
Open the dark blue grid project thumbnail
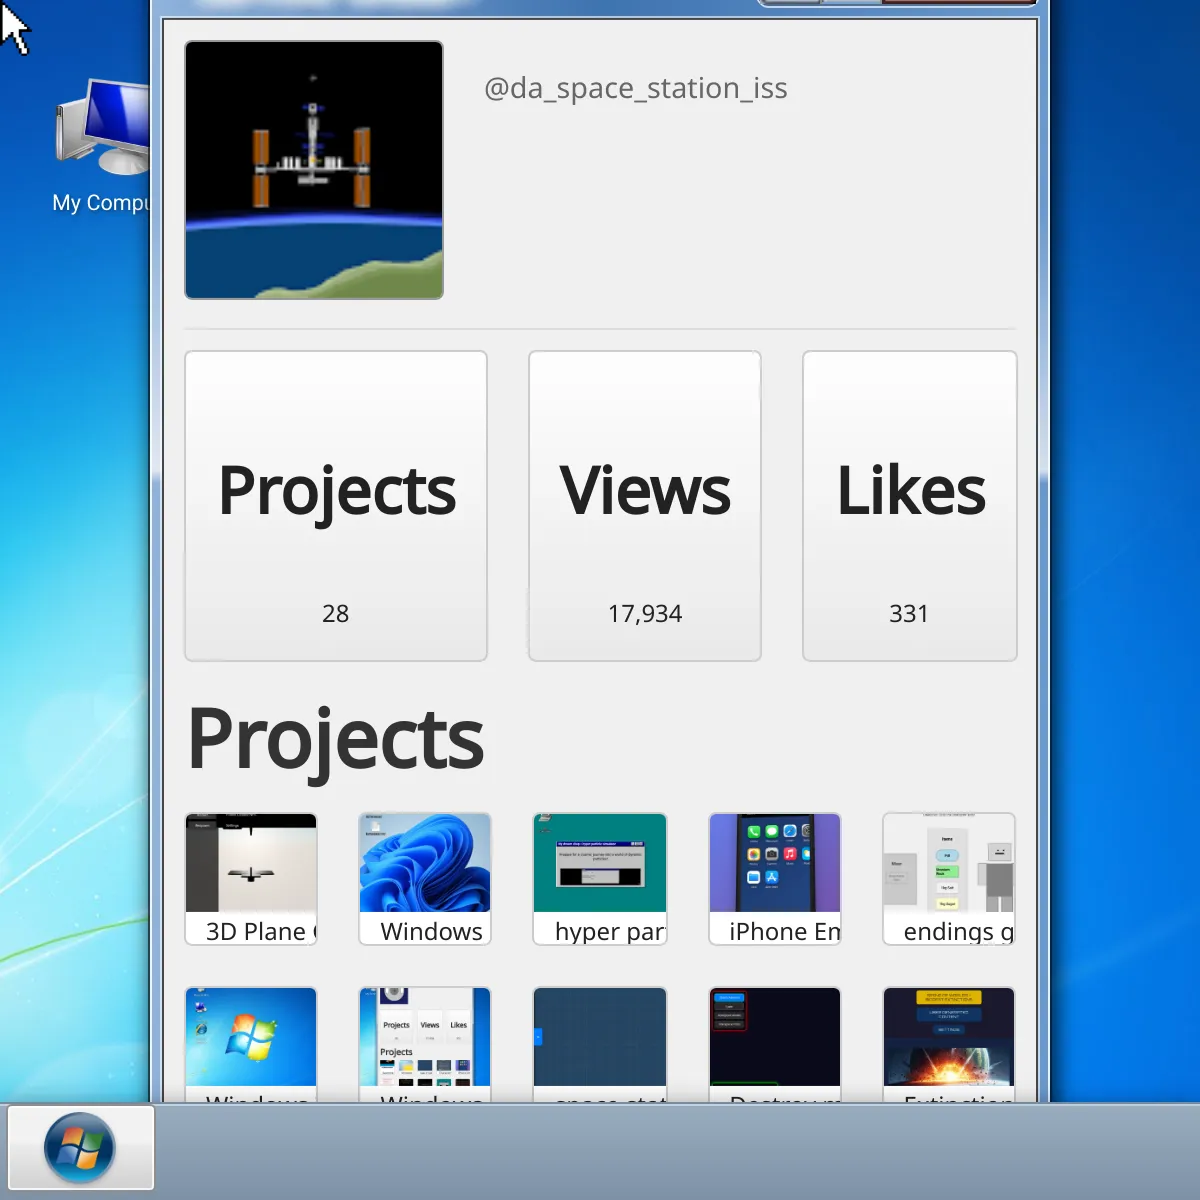point(600,1044)
